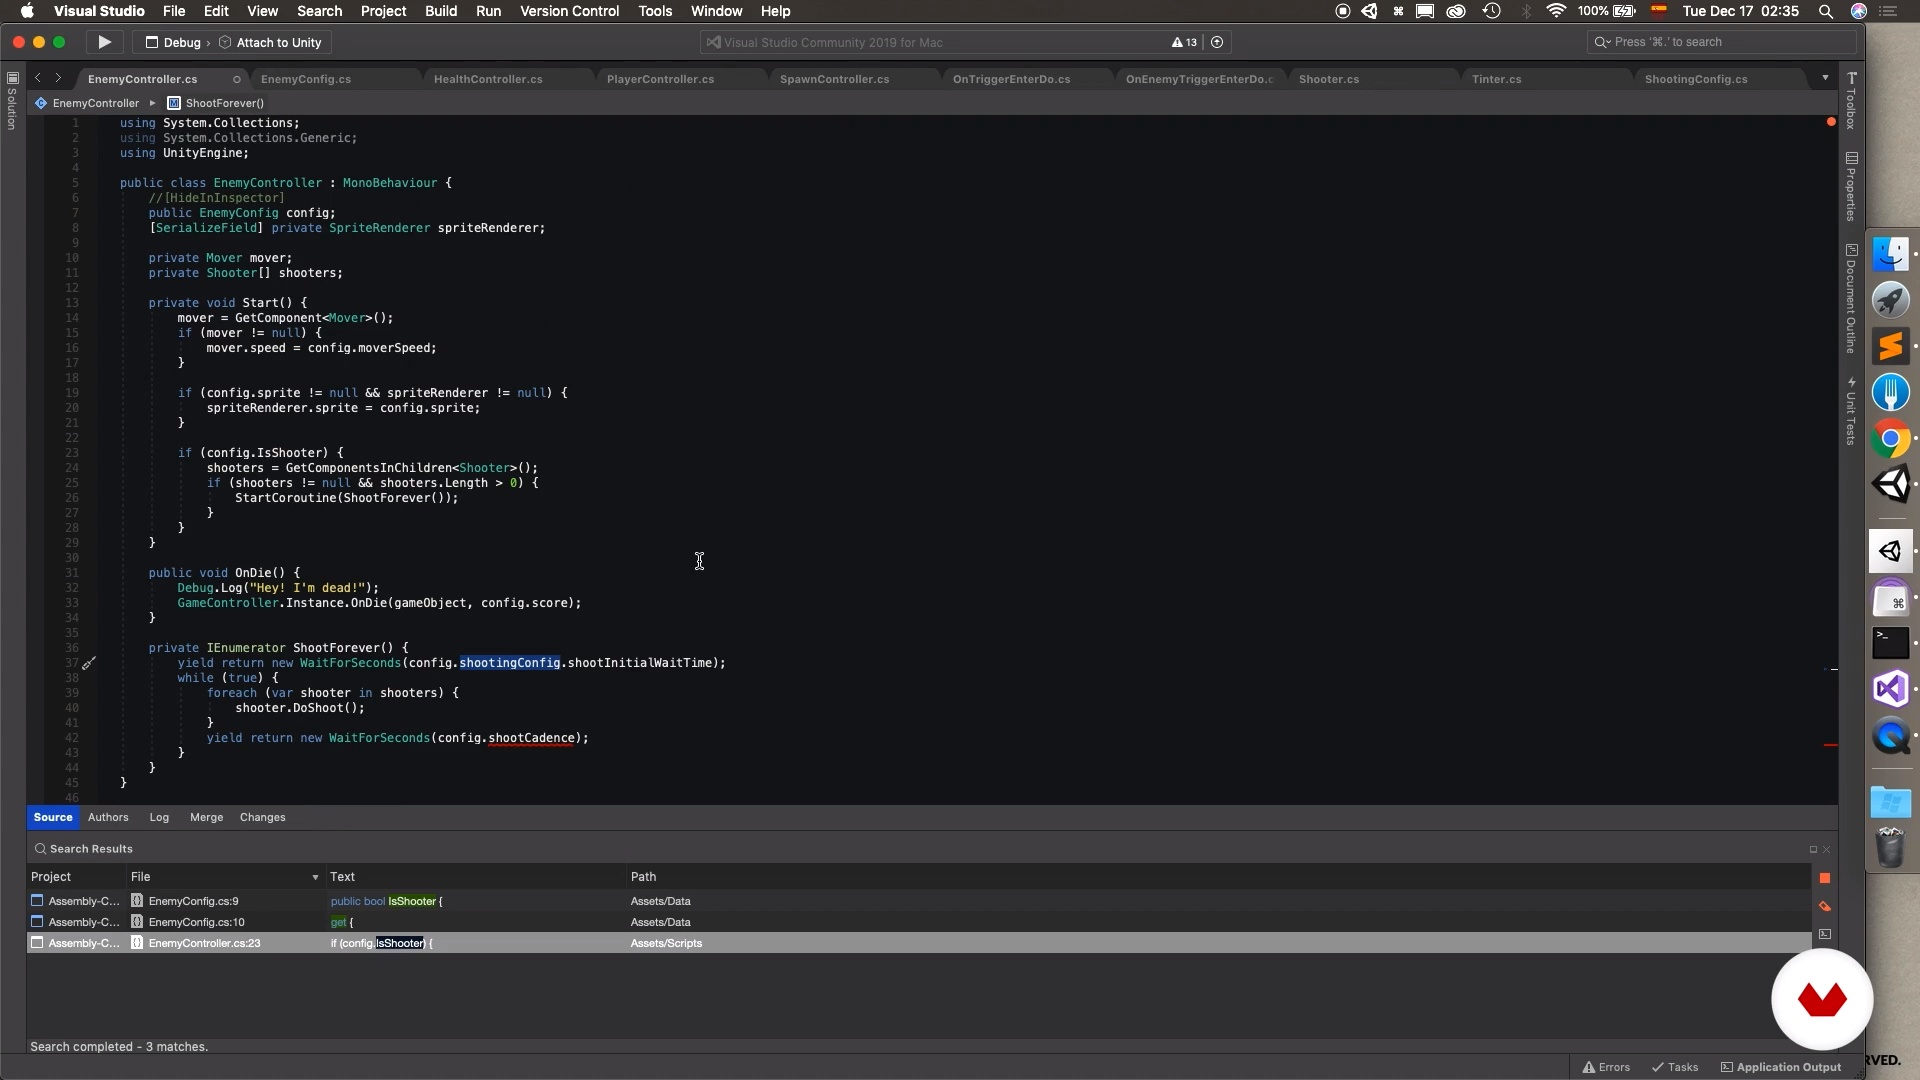Image resolution: width=1920 pixels, height=1080 pixels.
Task: Open the Project menu
Action: coord(383,11)
